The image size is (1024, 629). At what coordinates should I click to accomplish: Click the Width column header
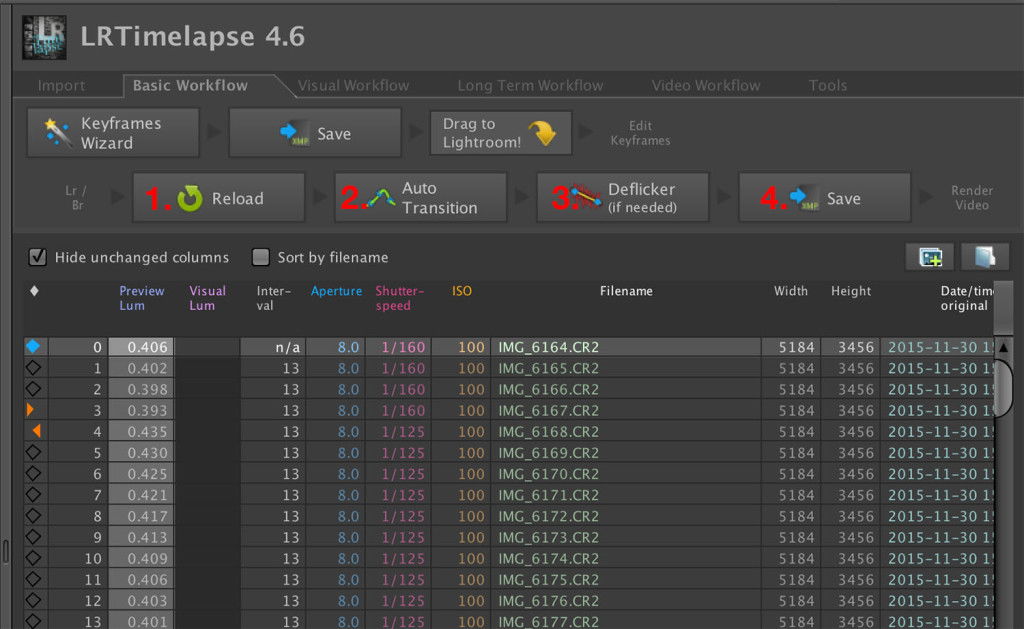(x=791, y=291)
